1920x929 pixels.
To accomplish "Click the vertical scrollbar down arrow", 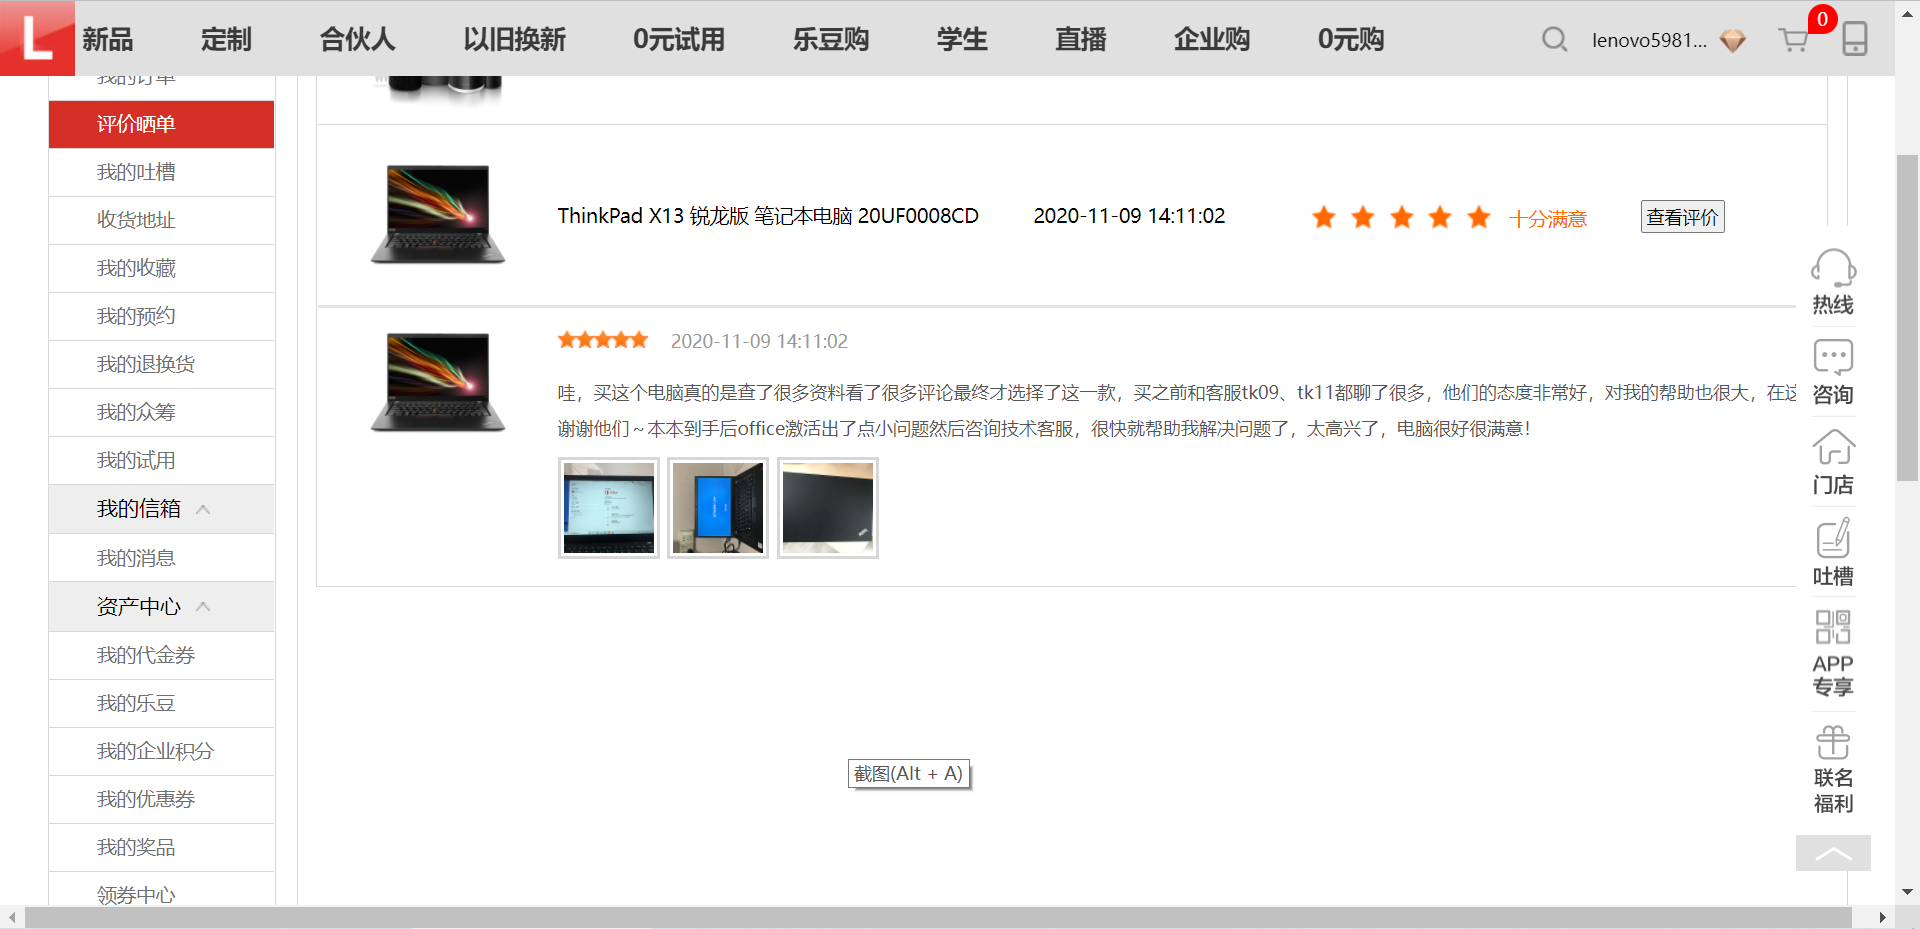I will coord(1908,892).
